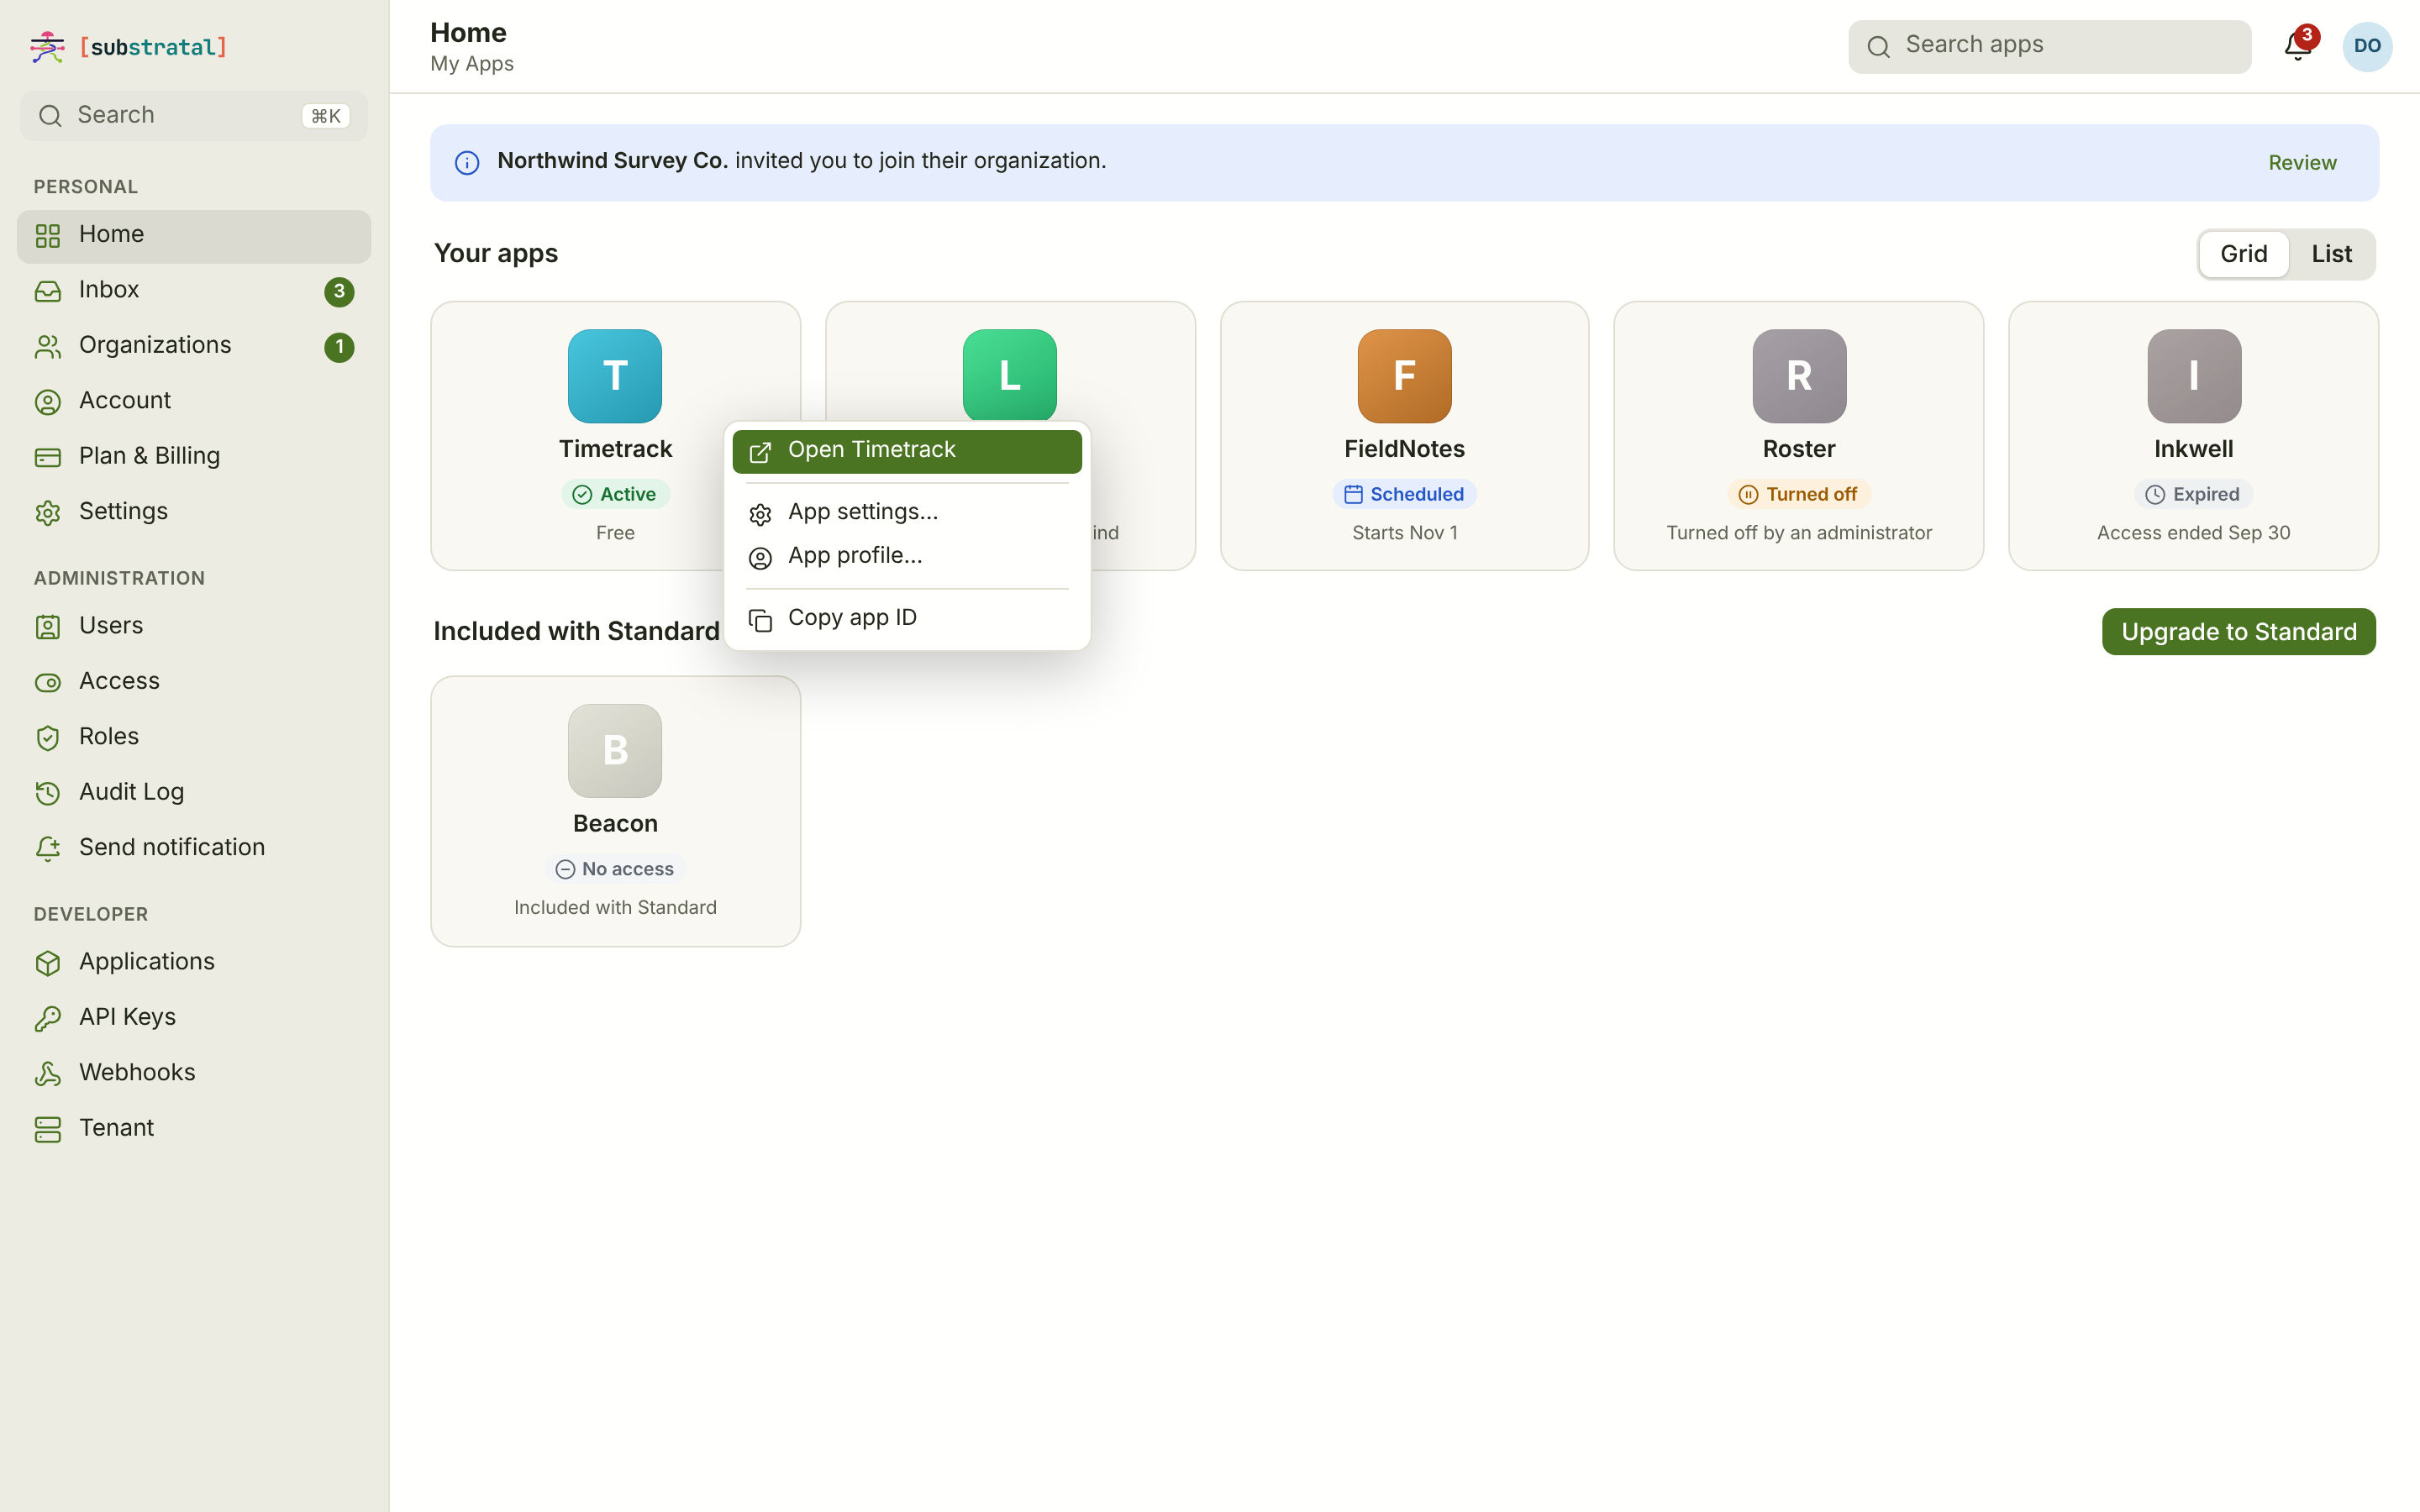Select Home in sidebar

(x=194, y=235)
